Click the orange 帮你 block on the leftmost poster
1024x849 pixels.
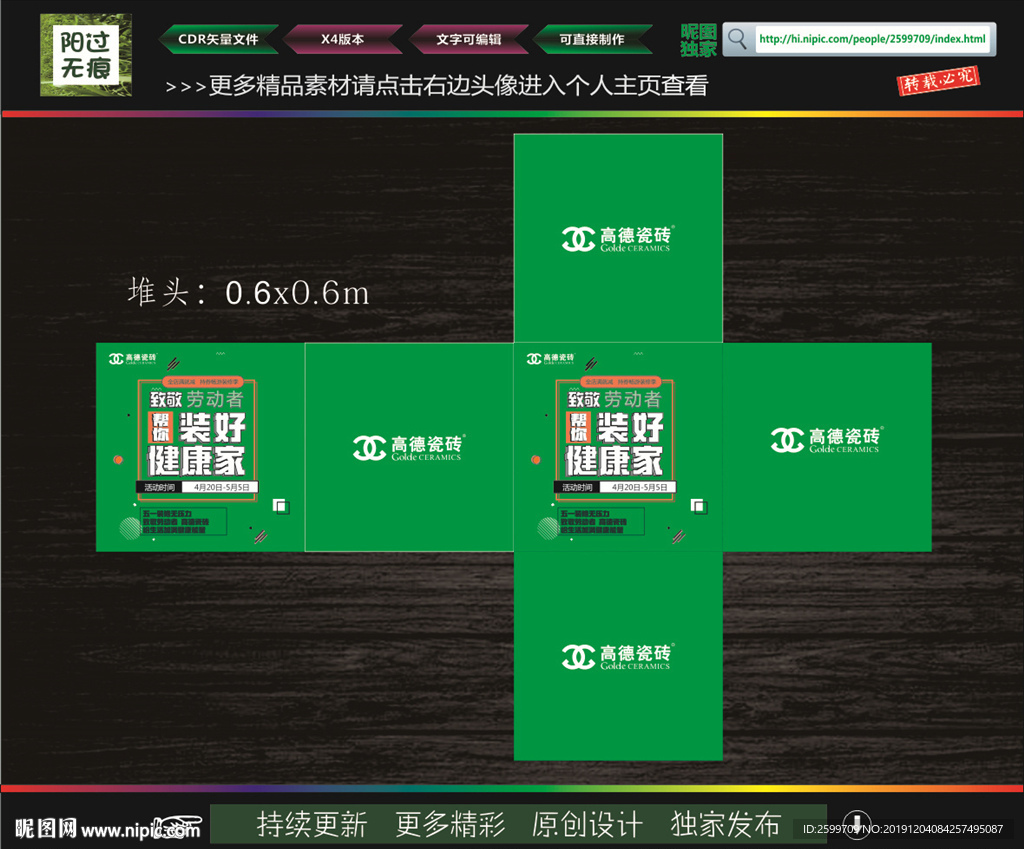click(160, 427)
